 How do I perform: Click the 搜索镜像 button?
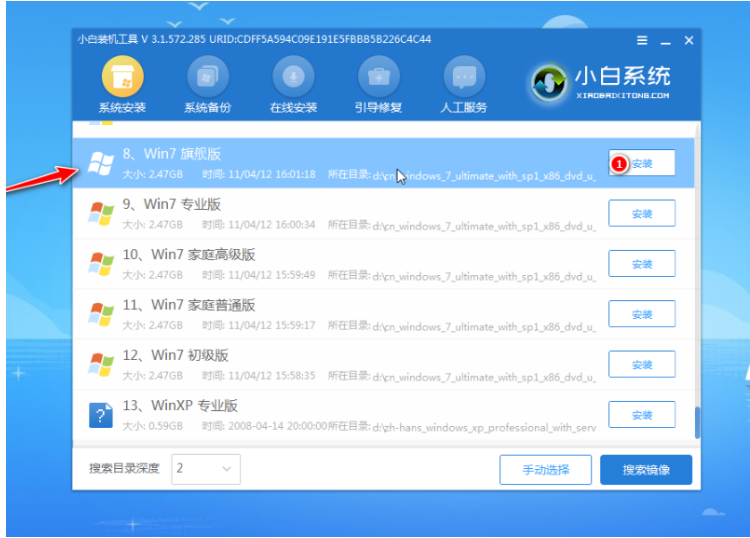click(645, 469)
